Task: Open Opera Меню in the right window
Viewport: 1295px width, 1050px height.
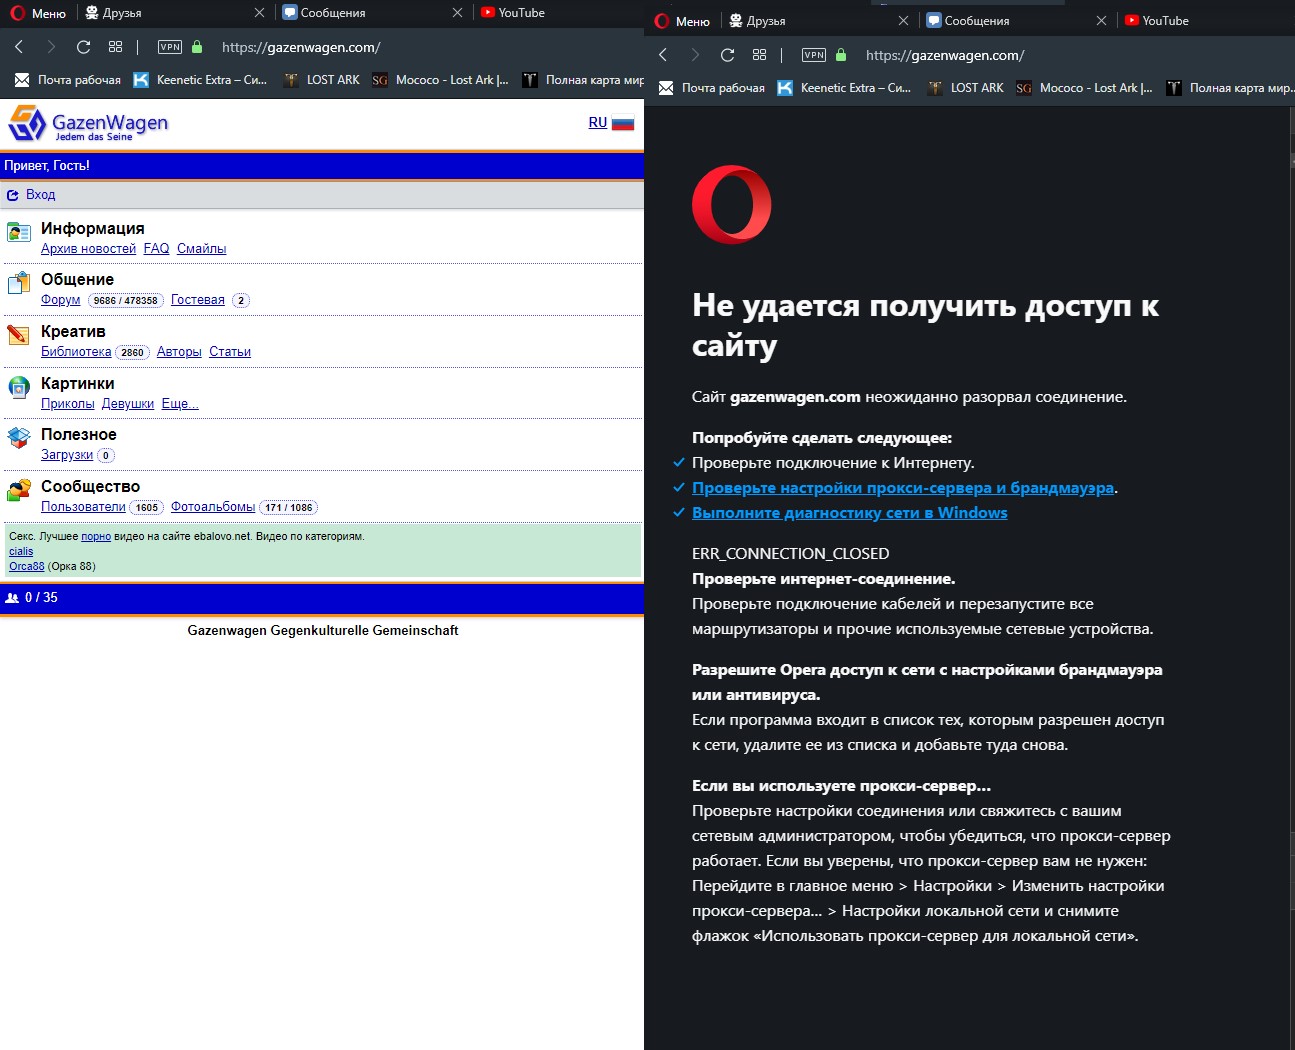Action: tap(682, 21)
